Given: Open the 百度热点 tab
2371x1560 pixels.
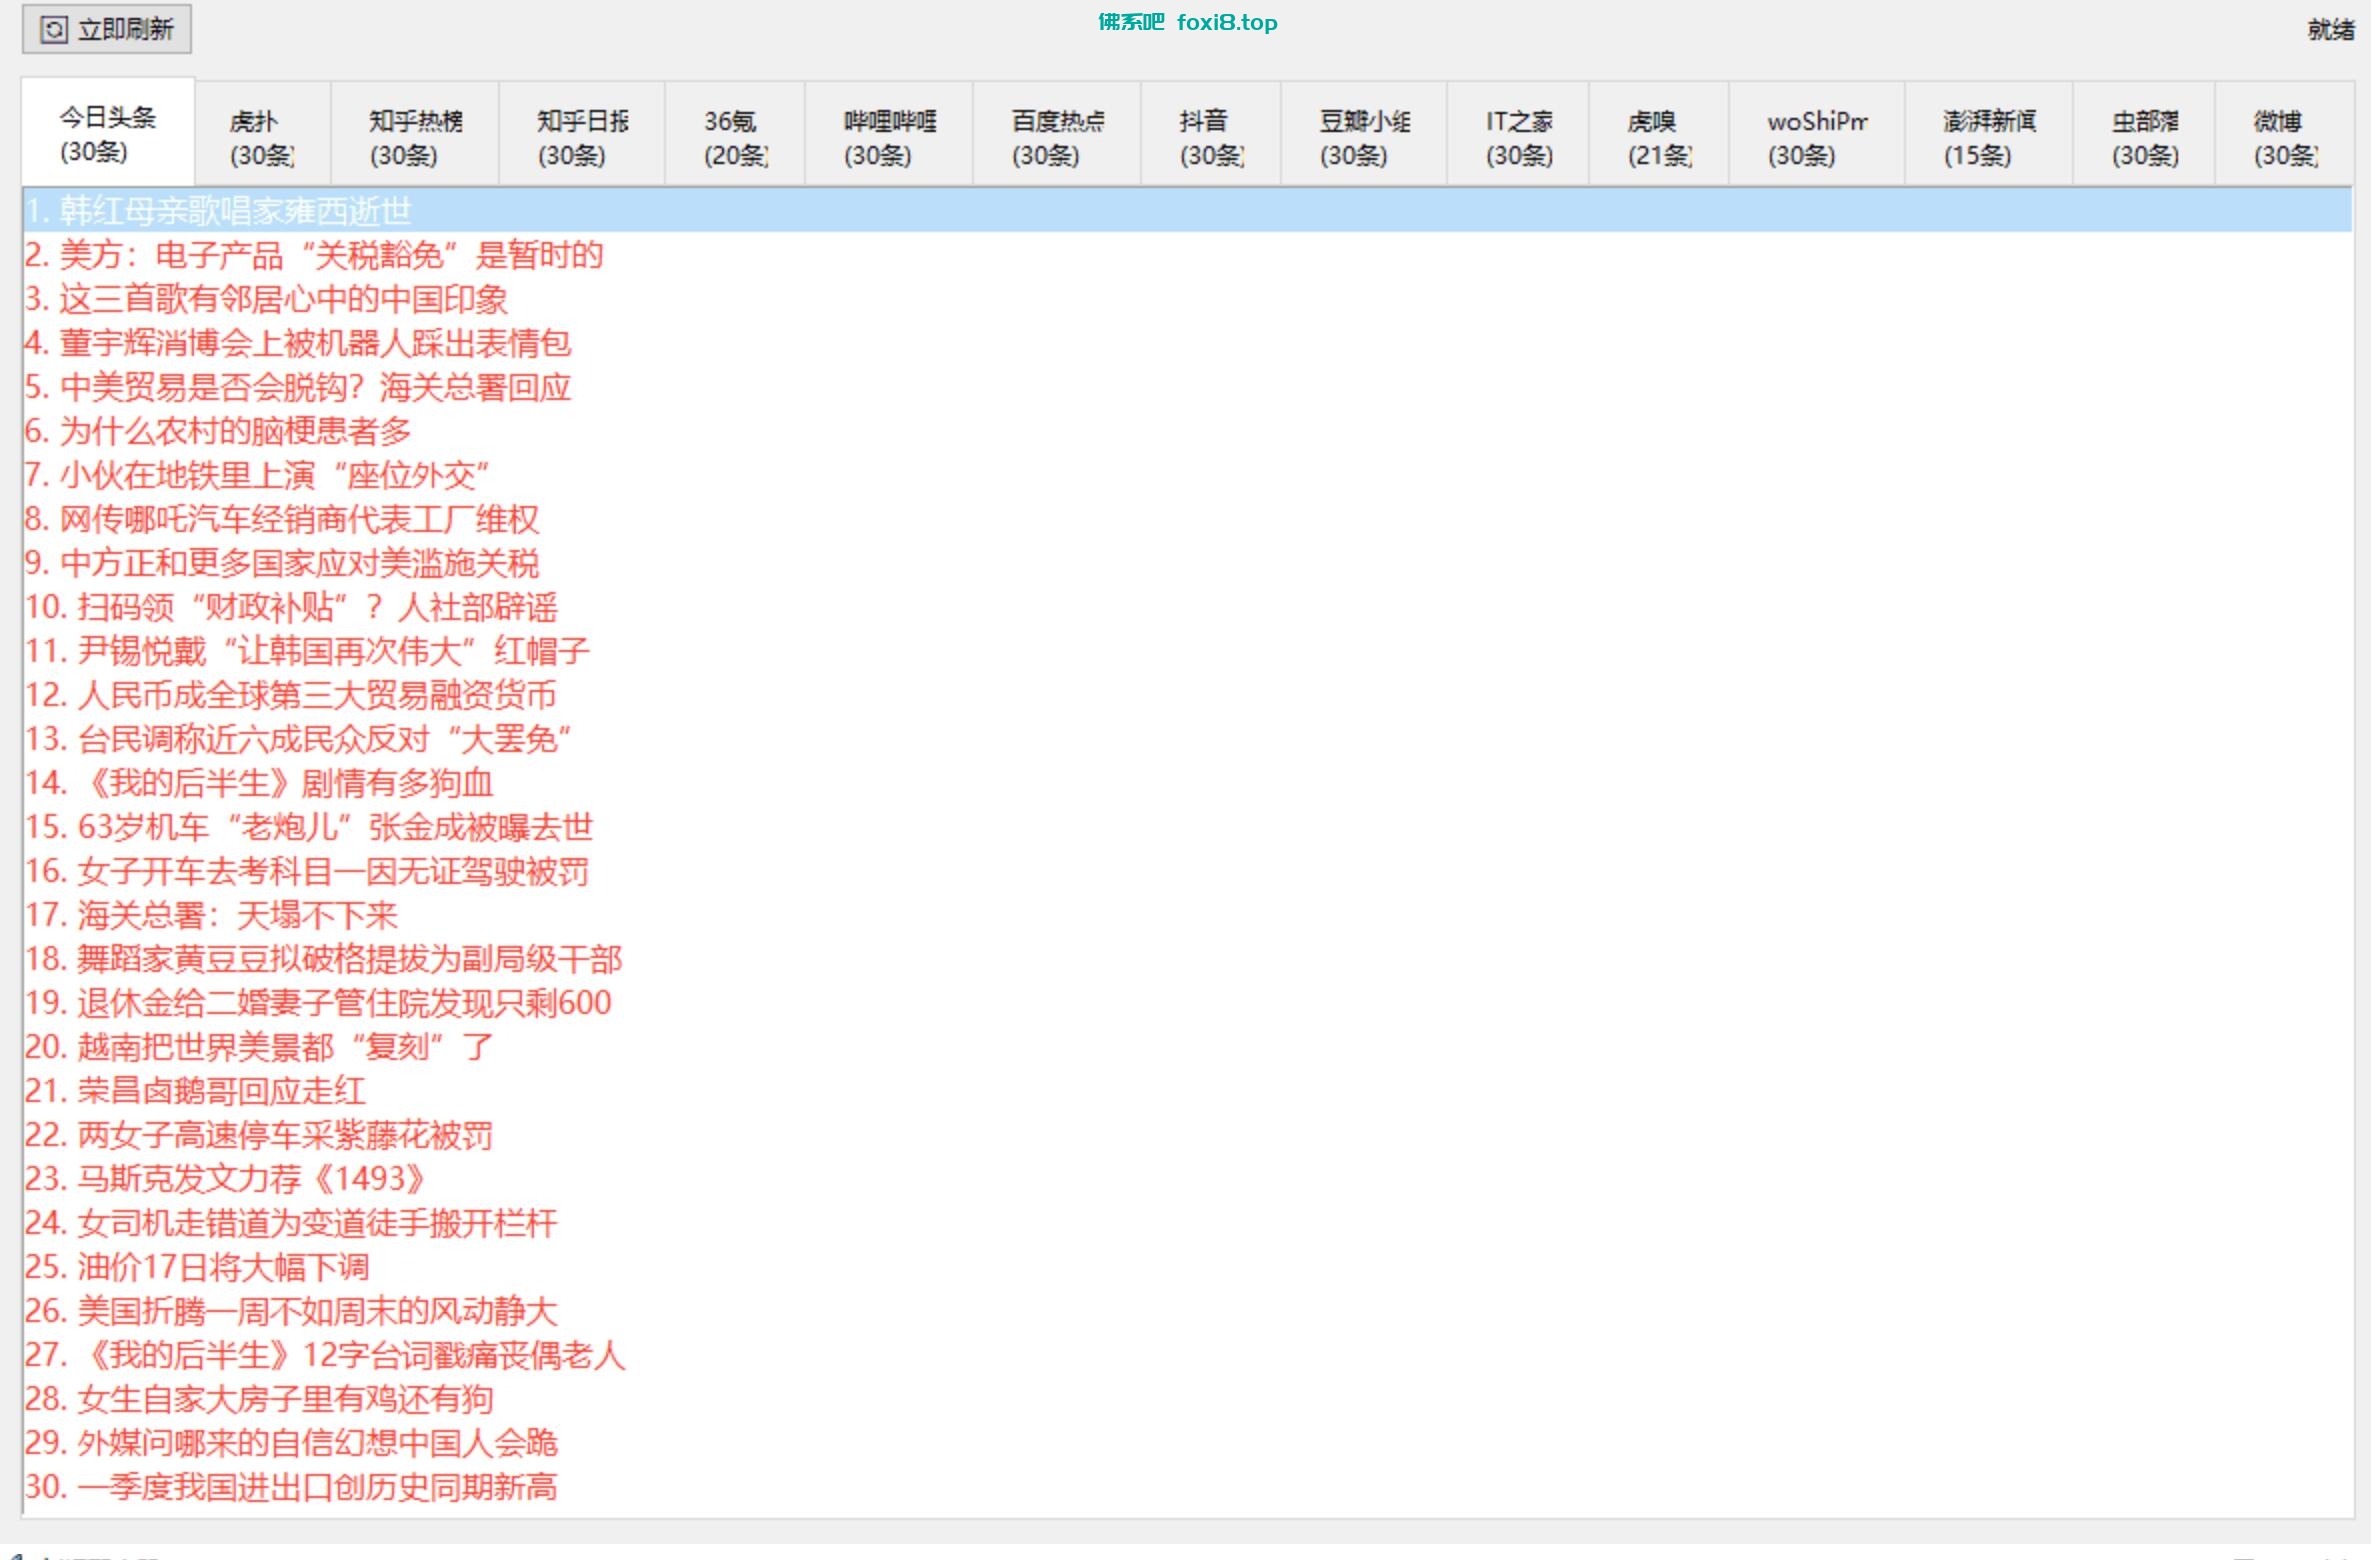Looking at the screenshot, I should pyautogui.click(x=1056, y=137).
